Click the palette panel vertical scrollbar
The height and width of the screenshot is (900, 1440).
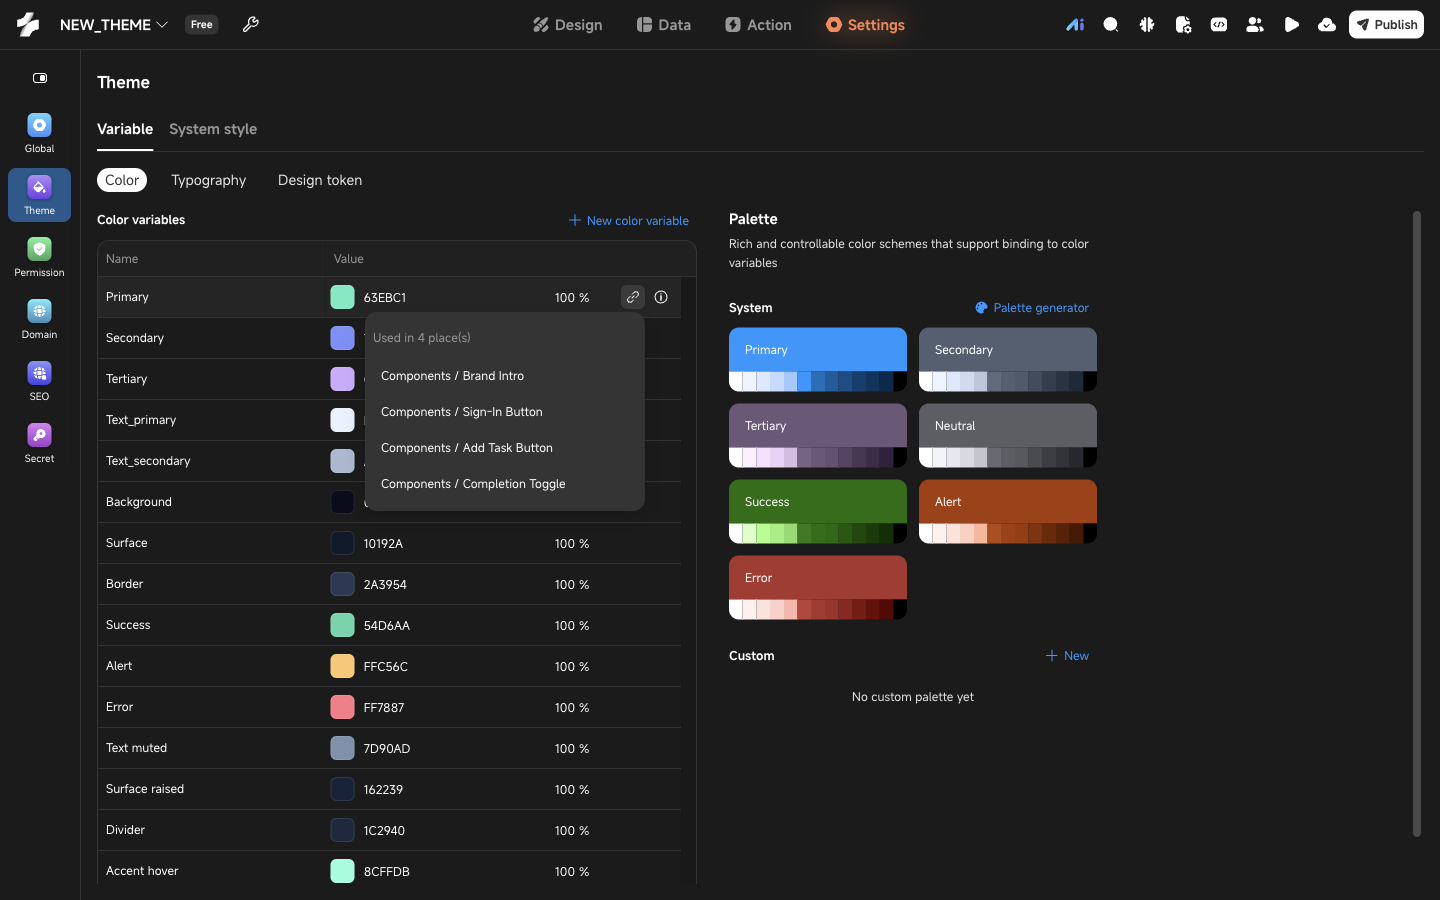click(x=1416, y=523)
